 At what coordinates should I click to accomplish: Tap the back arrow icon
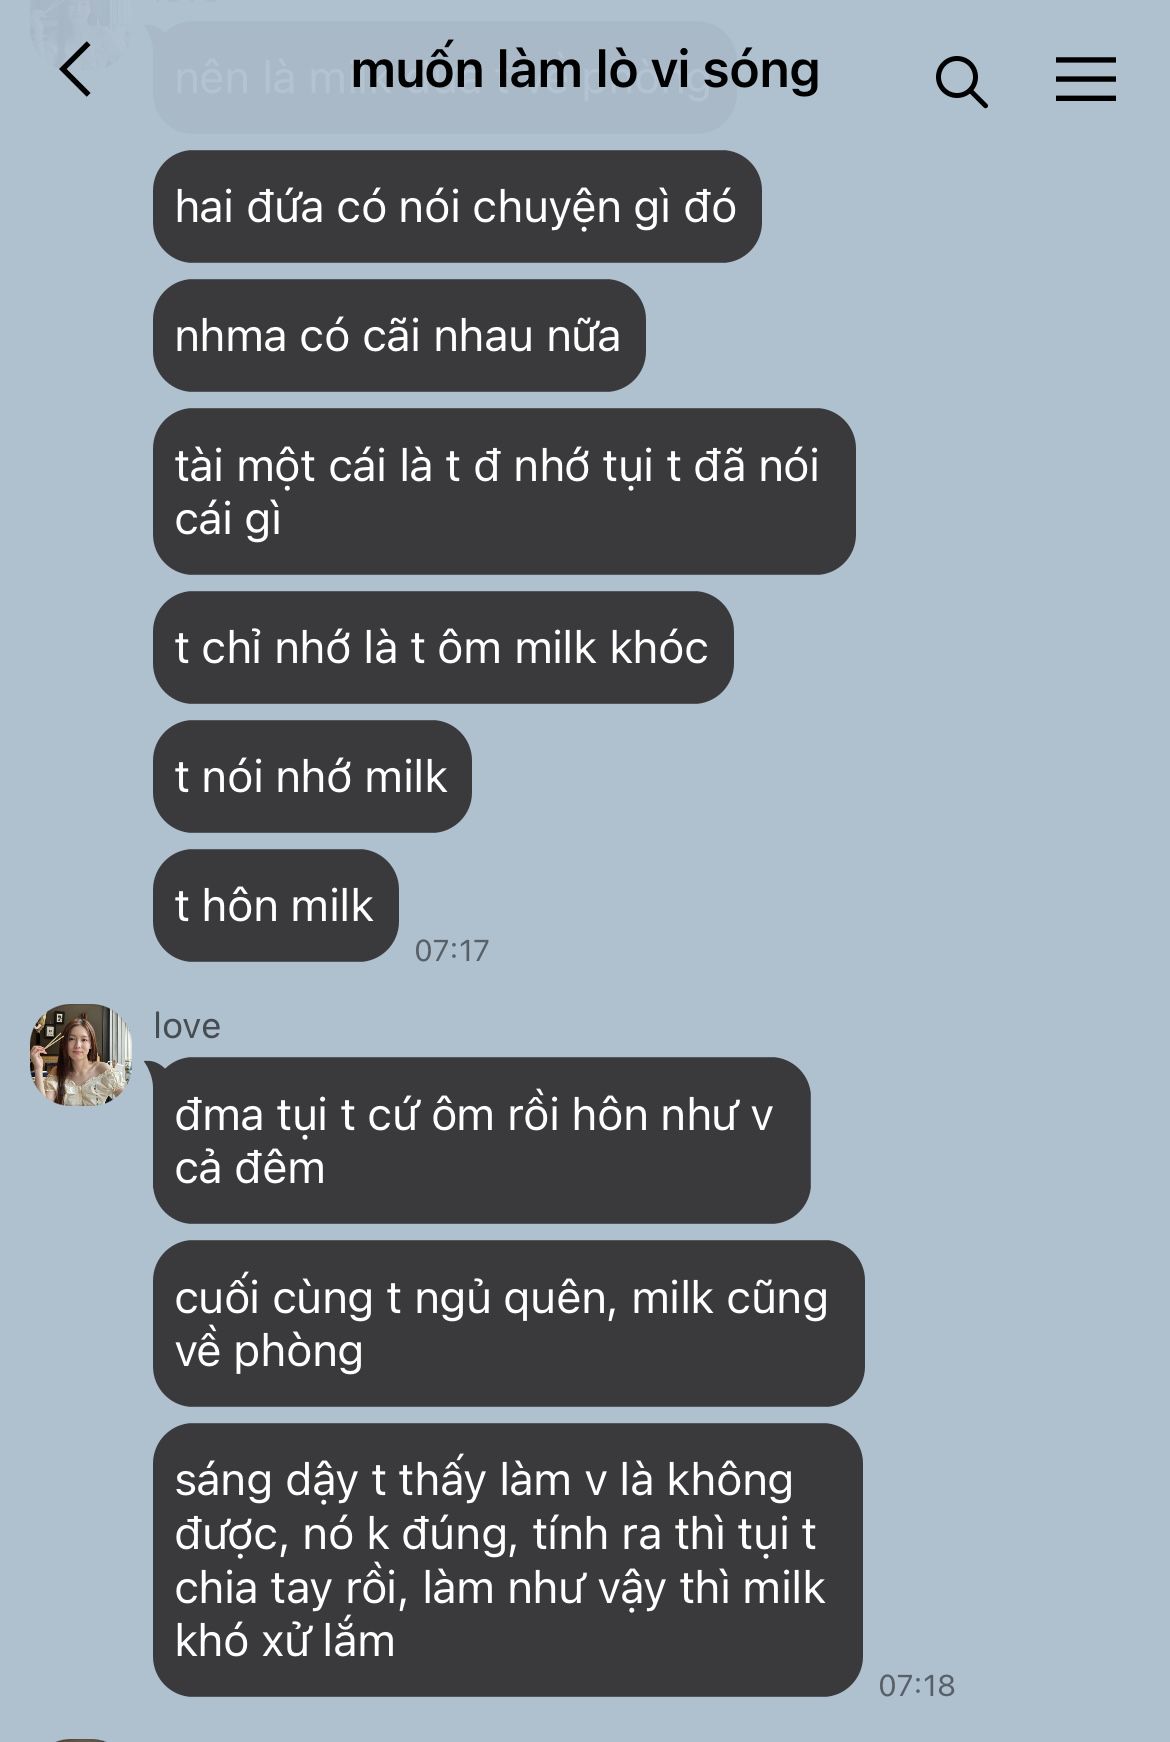tap(76, 71)
